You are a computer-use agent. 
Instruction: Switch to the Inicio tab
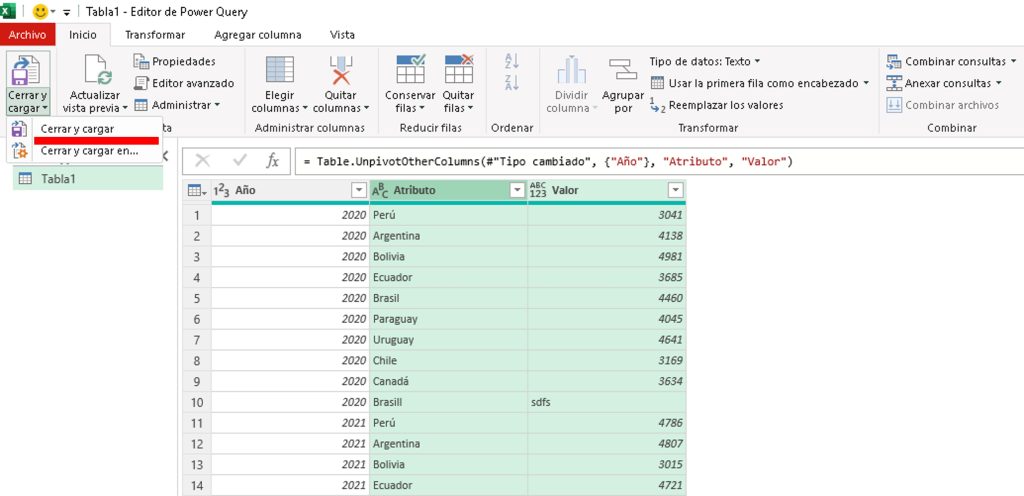pyautogui.click(x=83, y=35)
